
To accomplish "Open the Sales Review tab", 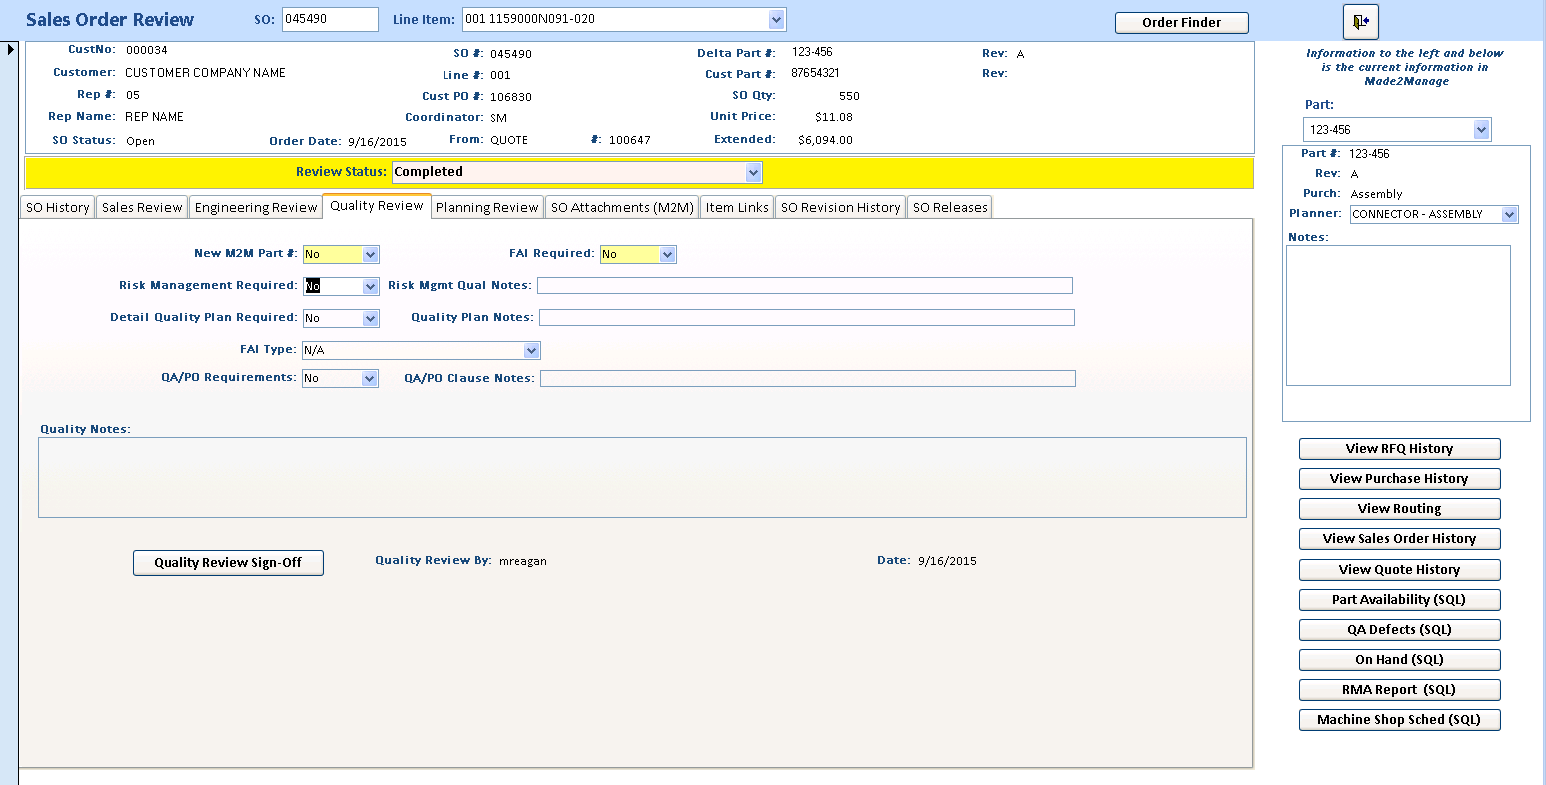I will click(x=142, y=207).
